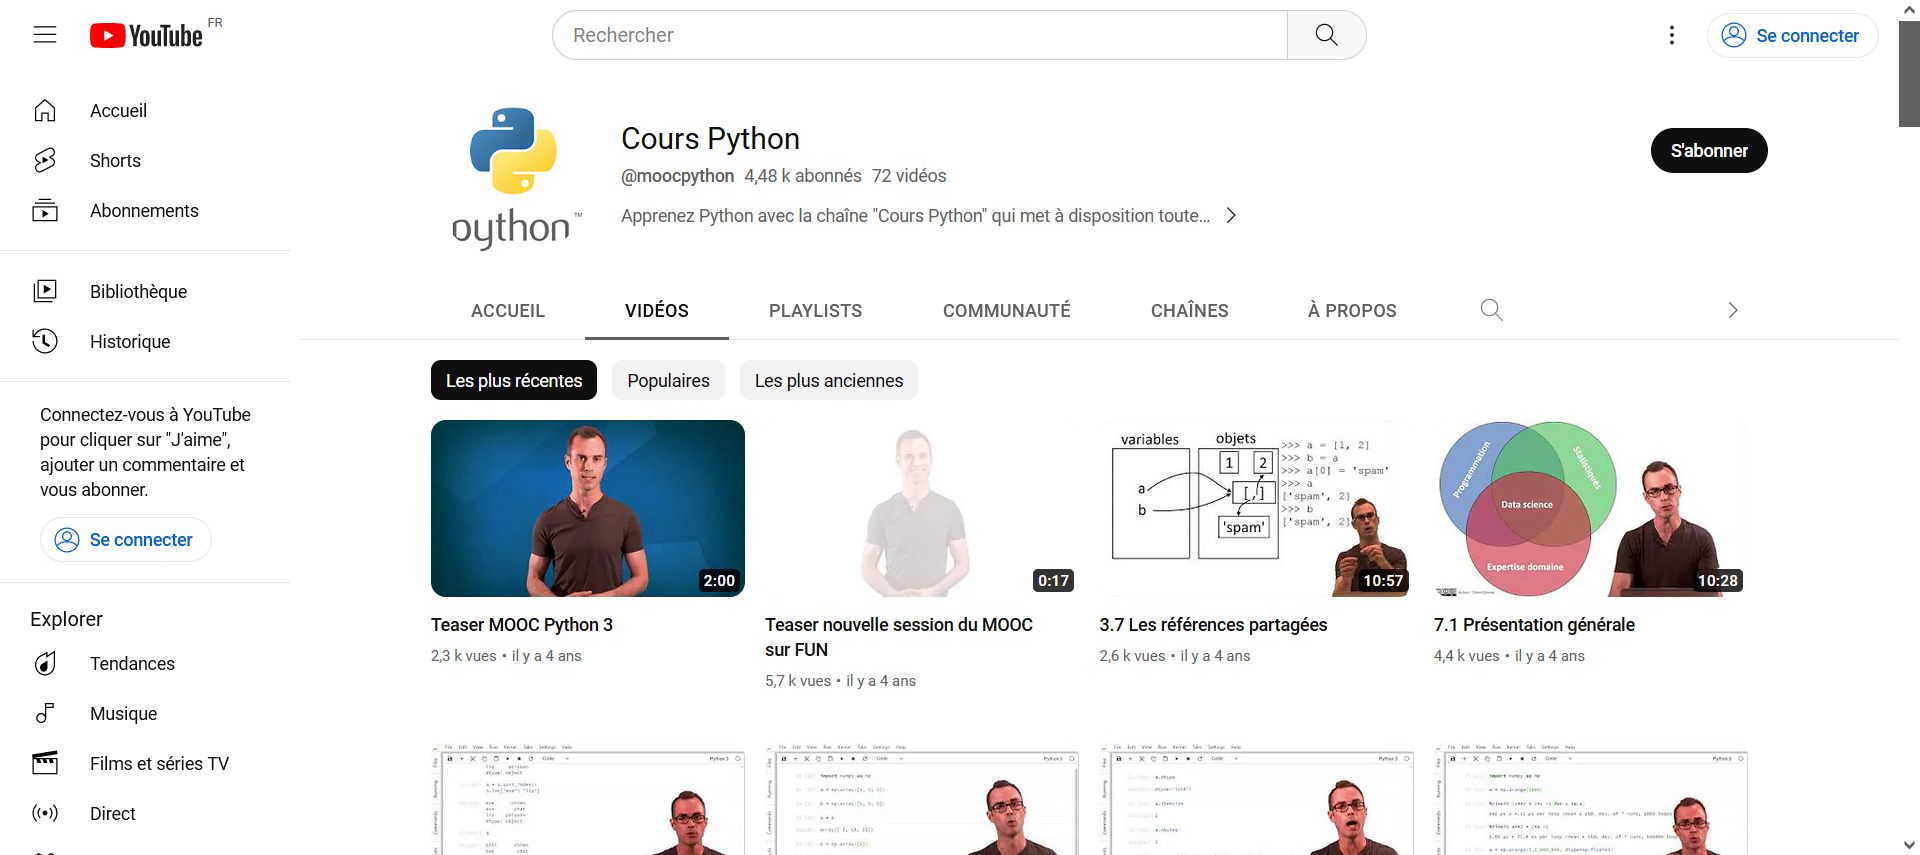This screenshot has height=855, width=1920.
Task: Click the page vertical scrollbar thumb
Action: [x=1909, y=74]
